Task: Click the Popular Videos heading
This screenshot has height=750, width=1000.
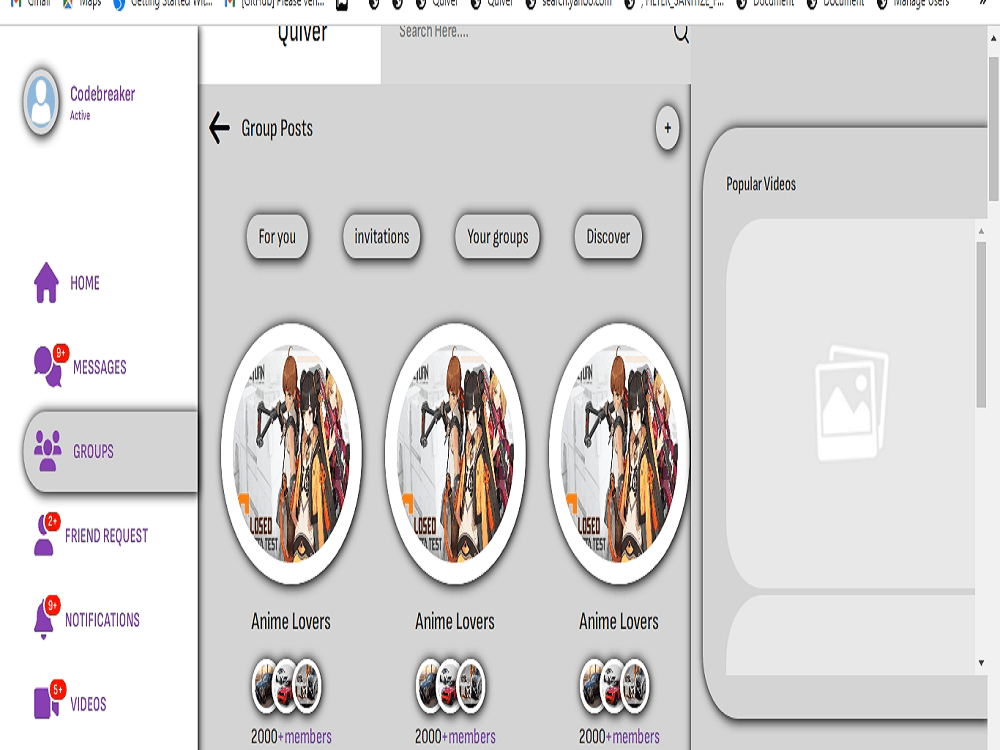Action: coord(761,184)
